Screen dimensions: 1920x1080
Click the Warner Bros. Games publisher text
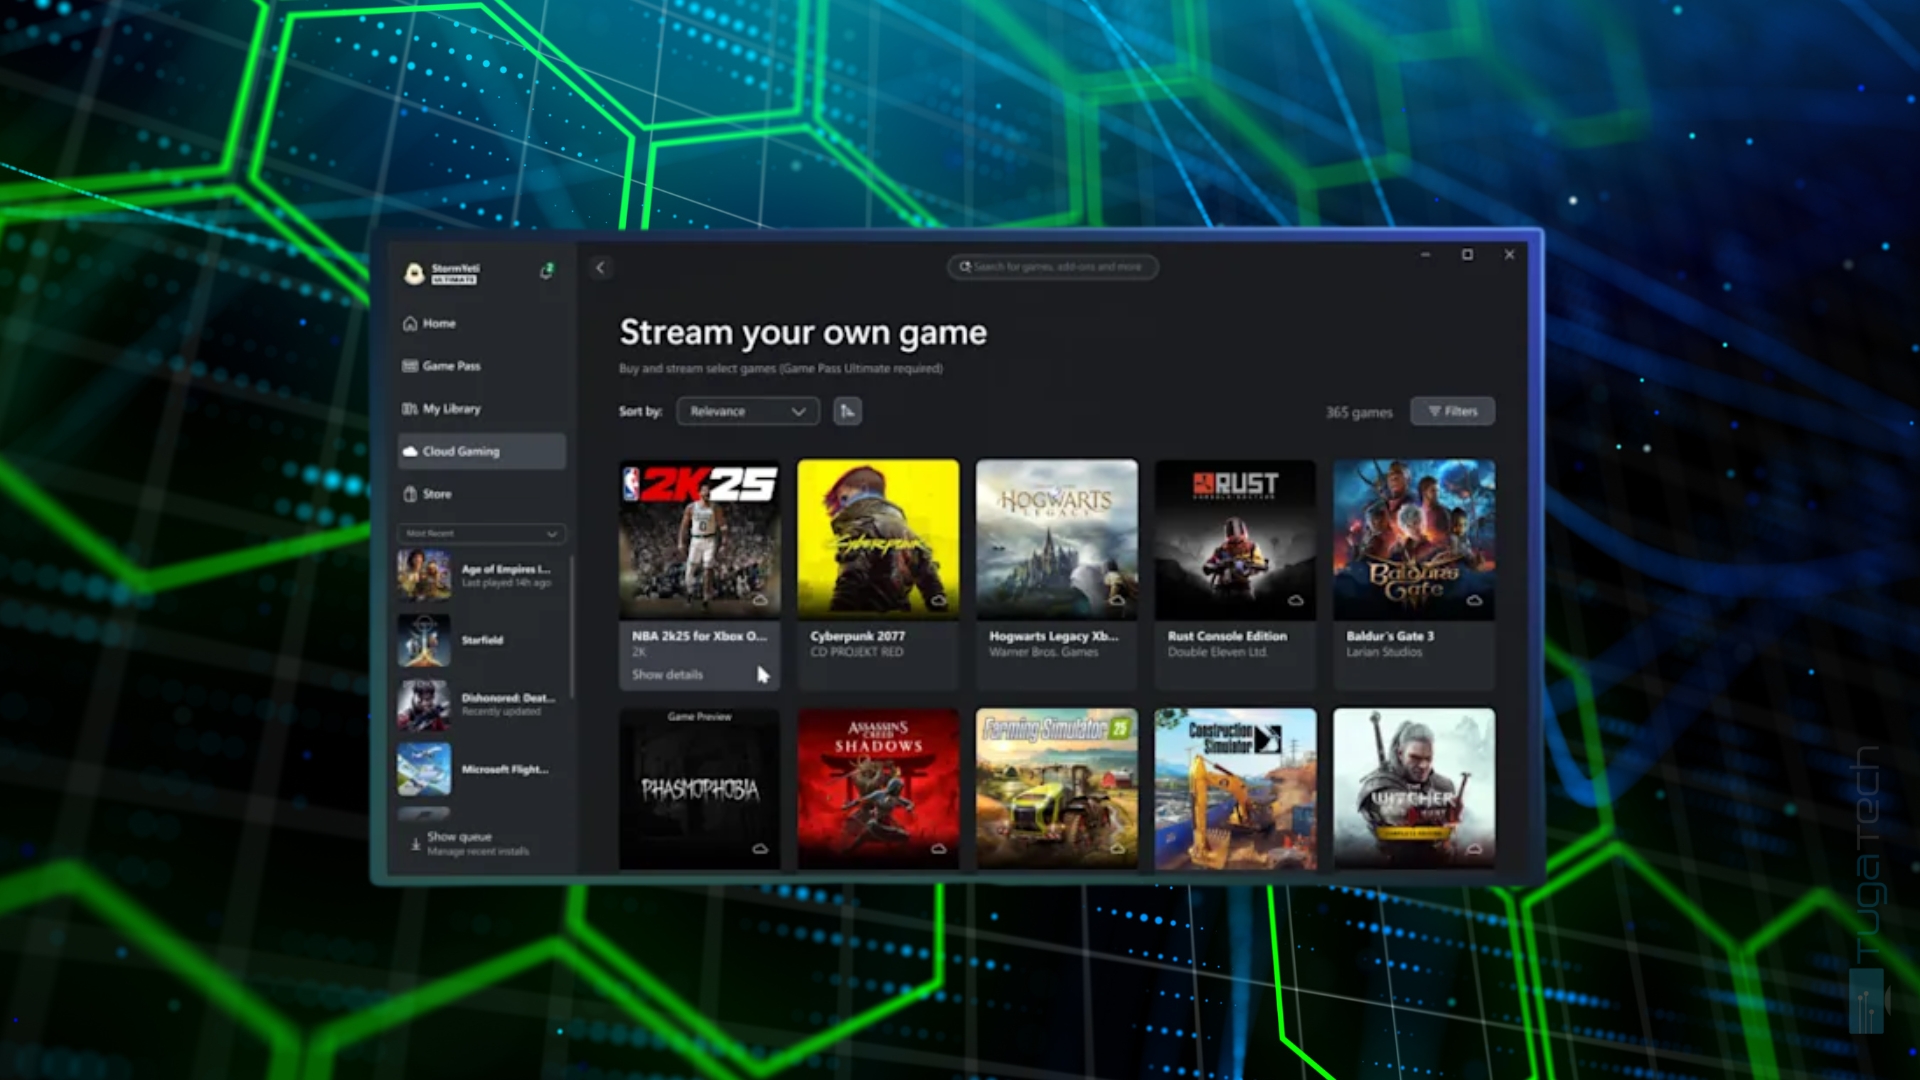(x=1043, y=652)
